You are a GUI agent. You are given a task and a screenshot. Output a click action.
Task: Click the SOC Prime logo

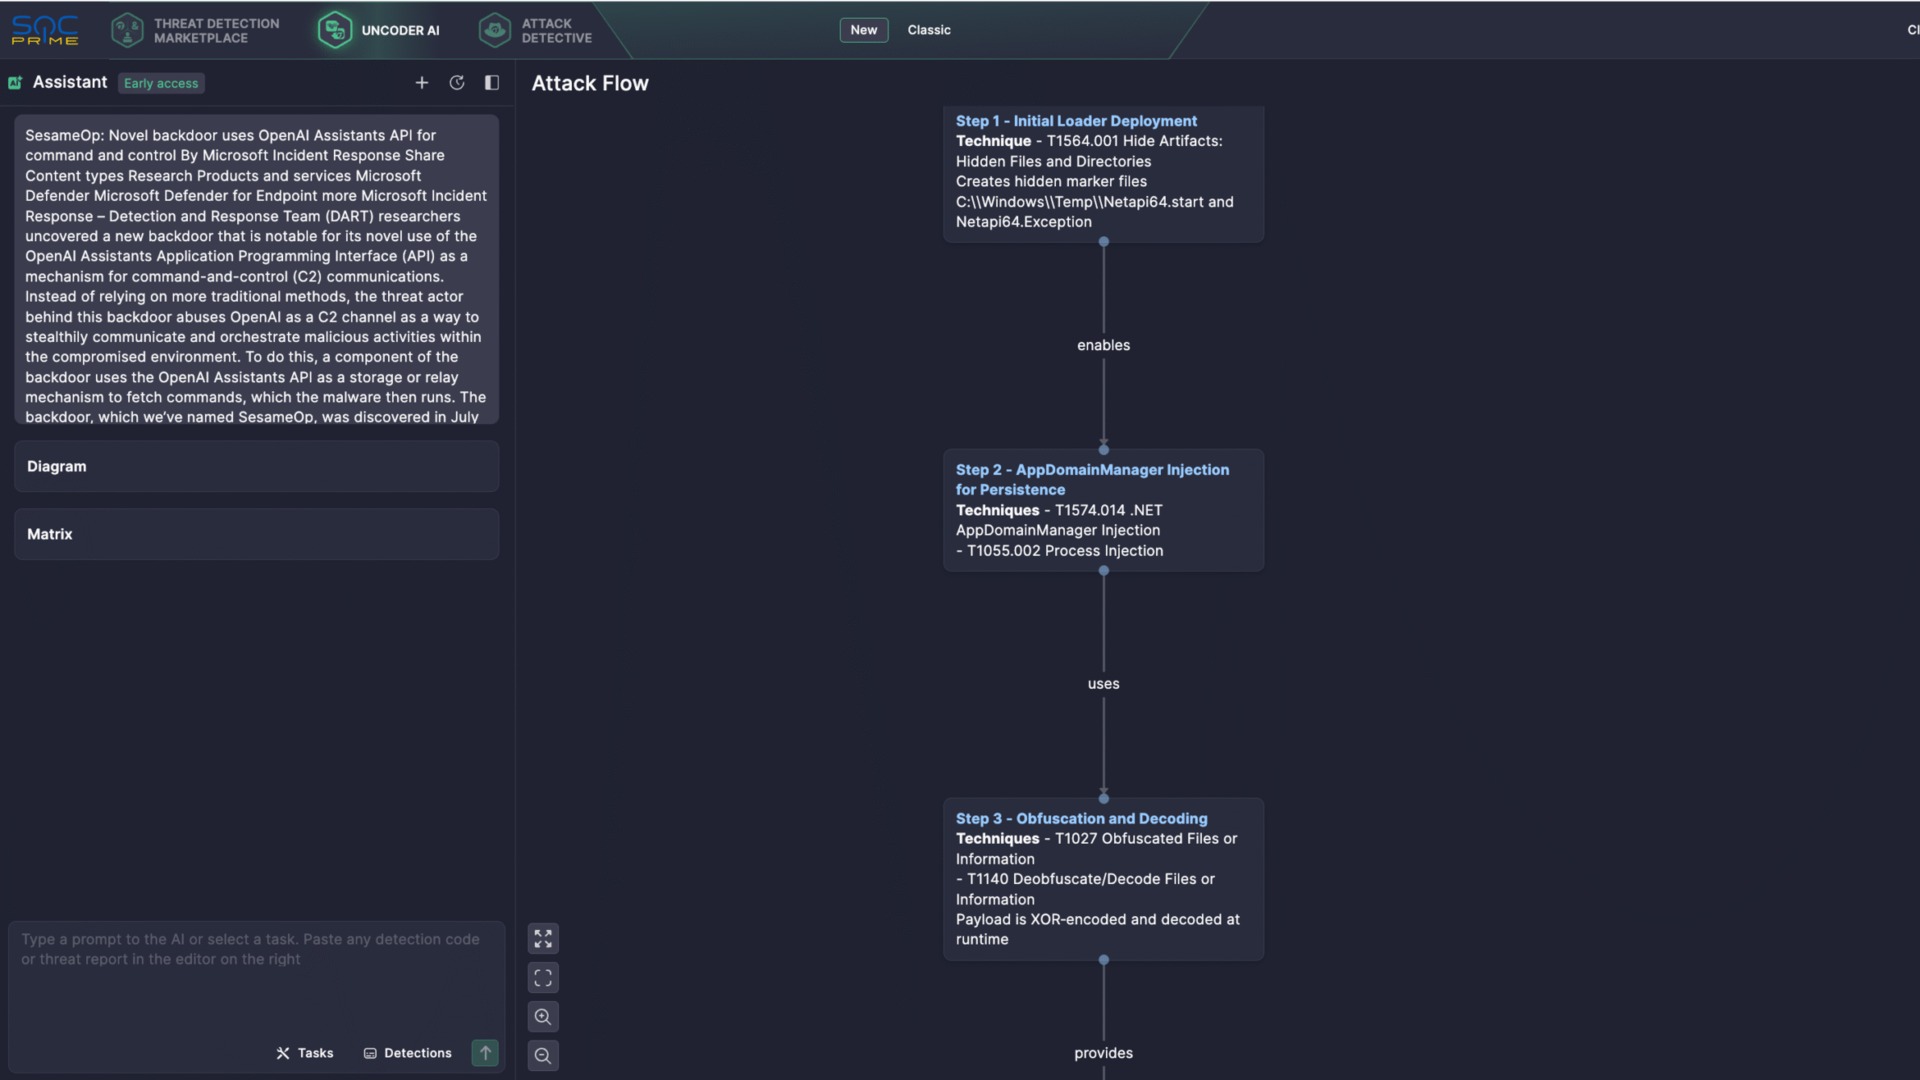click(45, 30)
